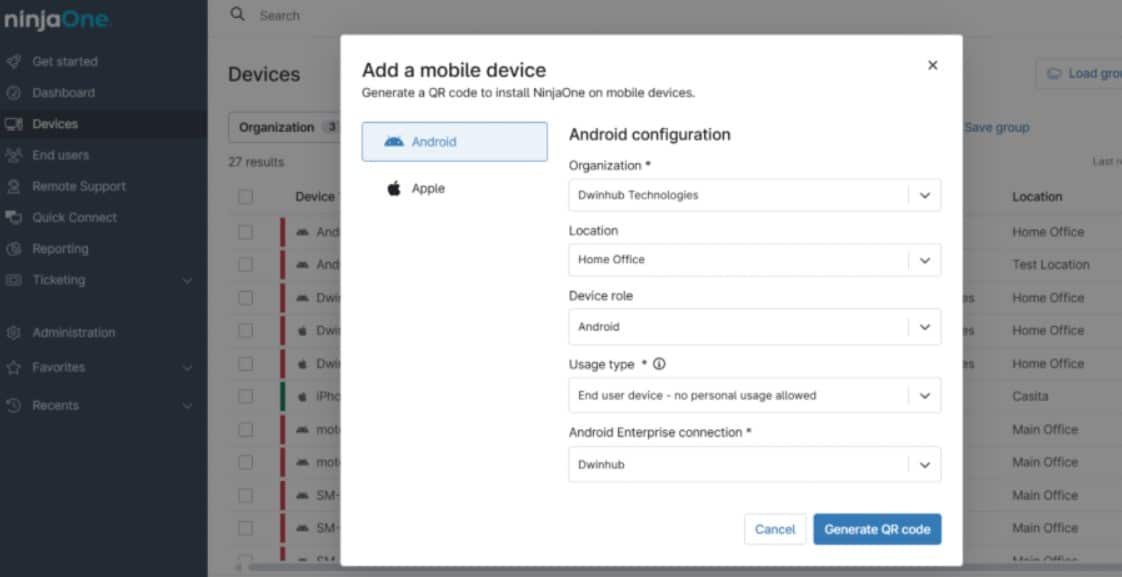The image size is (1122, 577).
Task: Open the Device role dropdown
Action: [x=755, y=326]
